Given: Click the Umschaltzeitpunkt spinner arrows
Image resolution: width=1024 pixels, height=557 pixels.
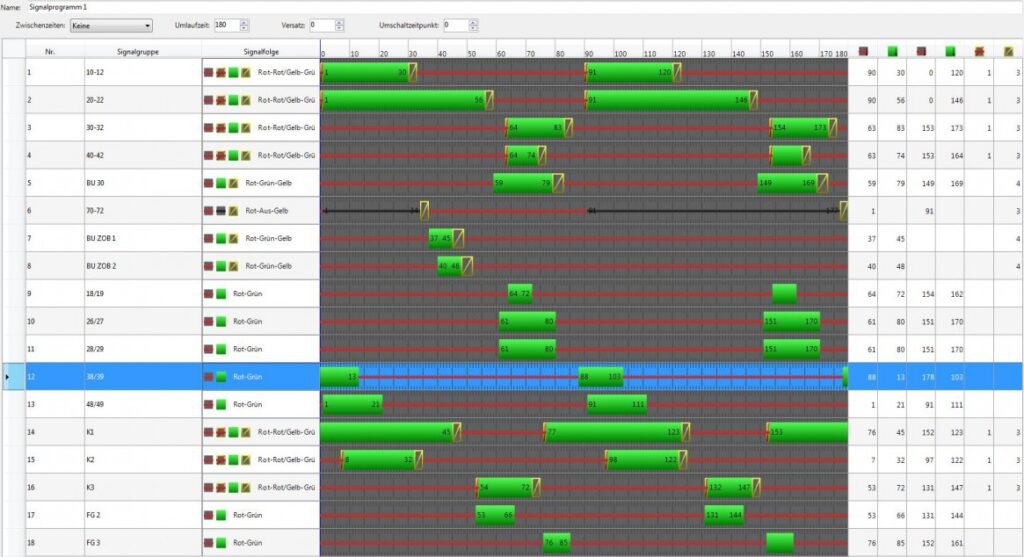Looking at the screenshot, I should (473, 25).
